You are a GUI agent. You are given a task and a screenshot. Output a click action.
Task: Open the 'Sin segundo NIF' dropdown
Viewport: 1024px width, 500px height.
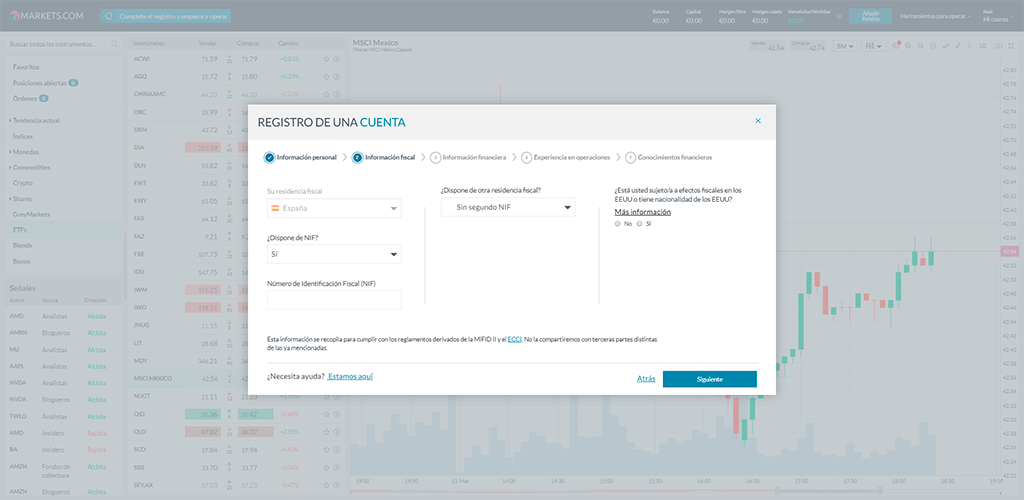(508, 207)
